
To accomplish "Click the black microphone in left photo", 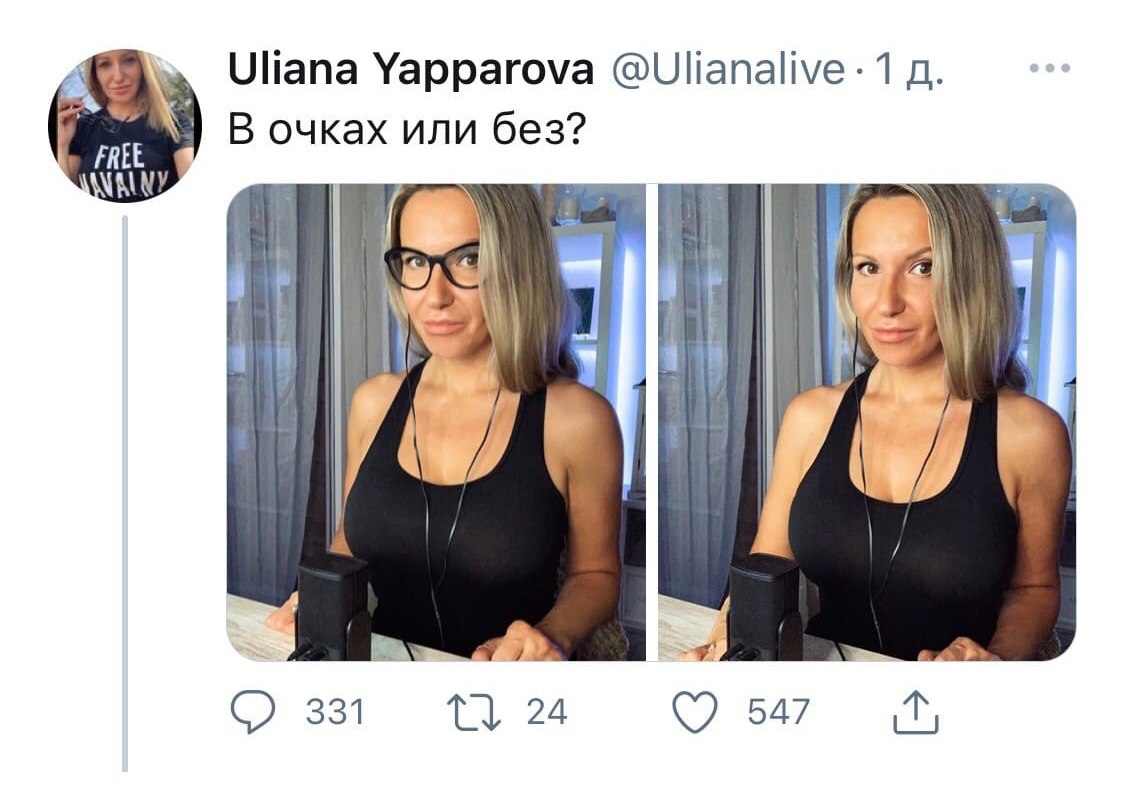I will pyautogui.click(x=333, y=607).
